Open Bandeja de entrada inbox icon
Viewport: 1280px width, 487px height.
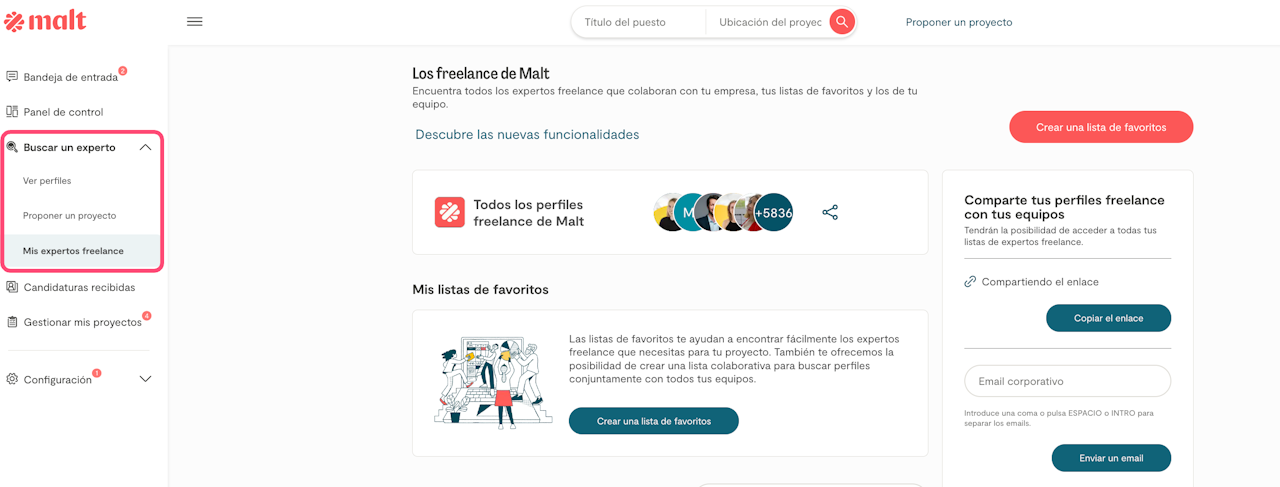12,77
